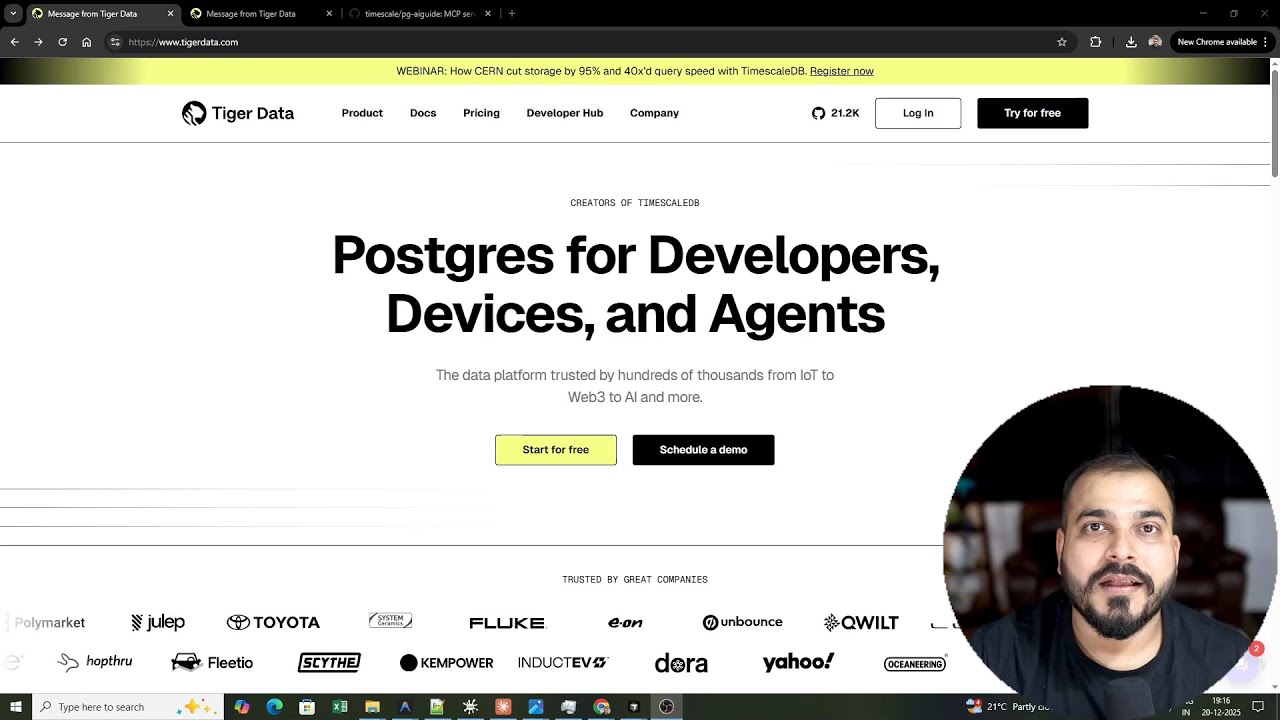Image resolution: width=1280 pixels, height=720 pixels.
Task: Click the Fleetio logo
Action: click(x=212, y=662)
